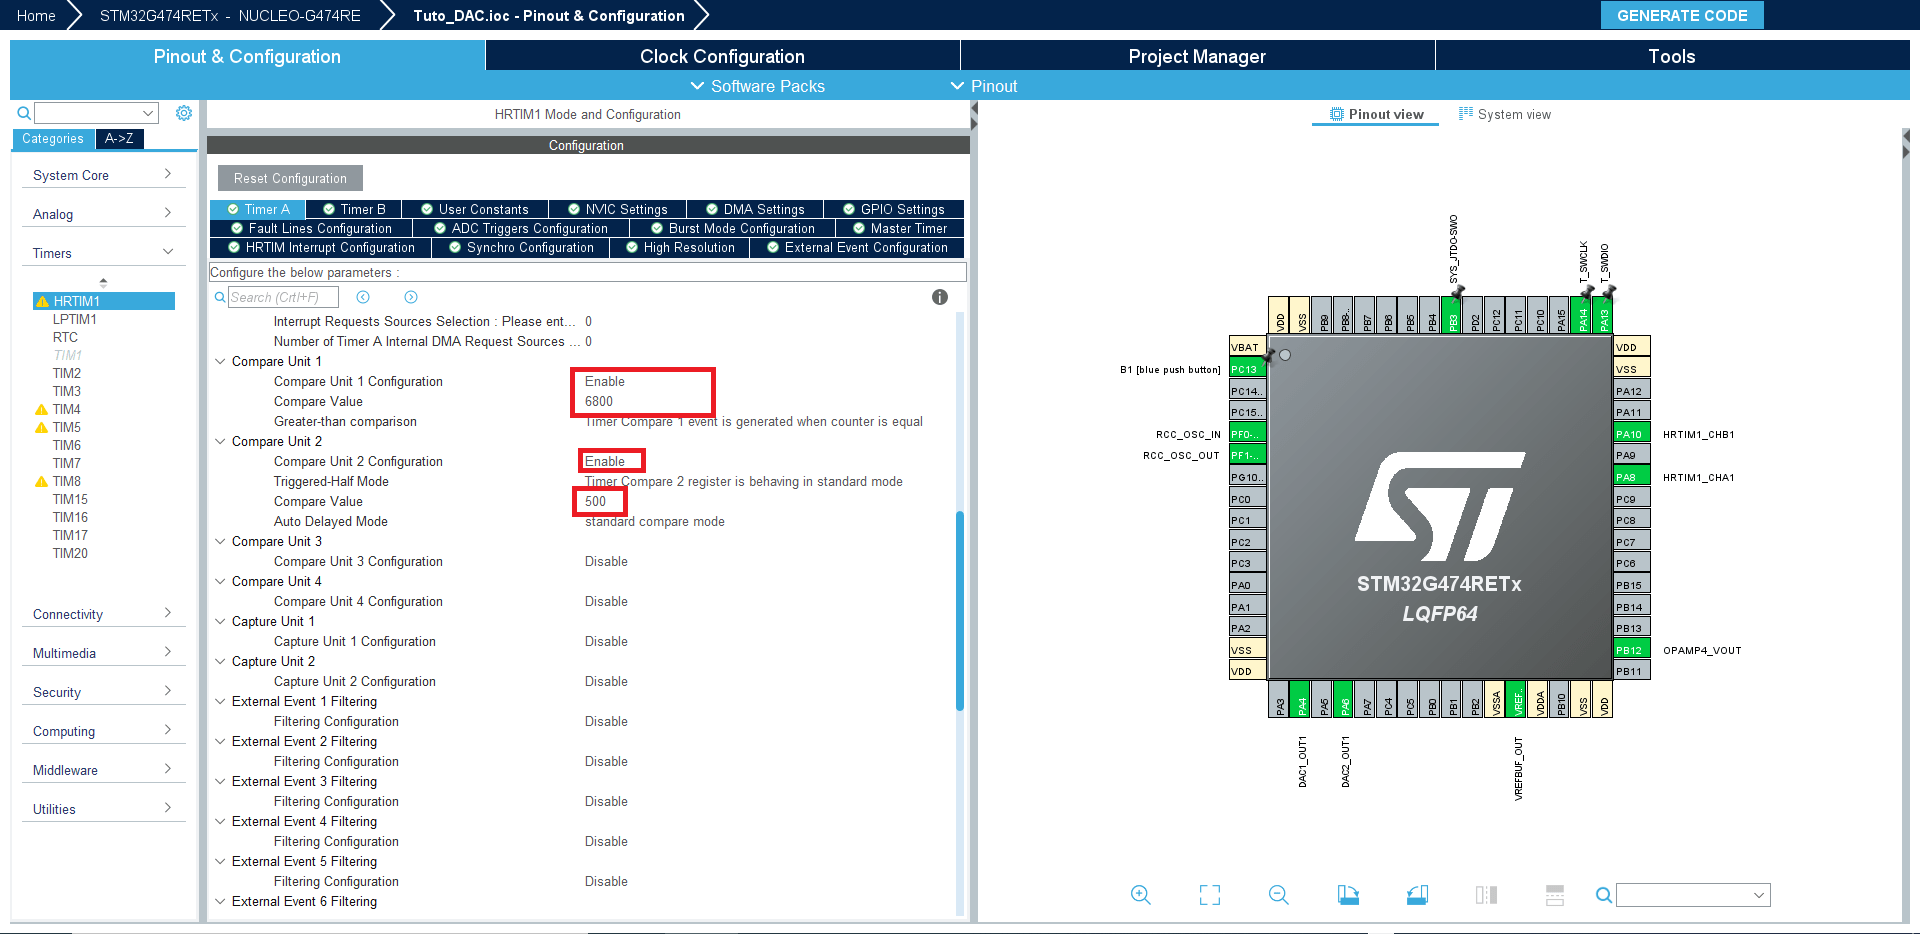This screenshot has width=1920, height=934.
Task: Open External Event Configuration tab
Action: [x=857, y=247]
